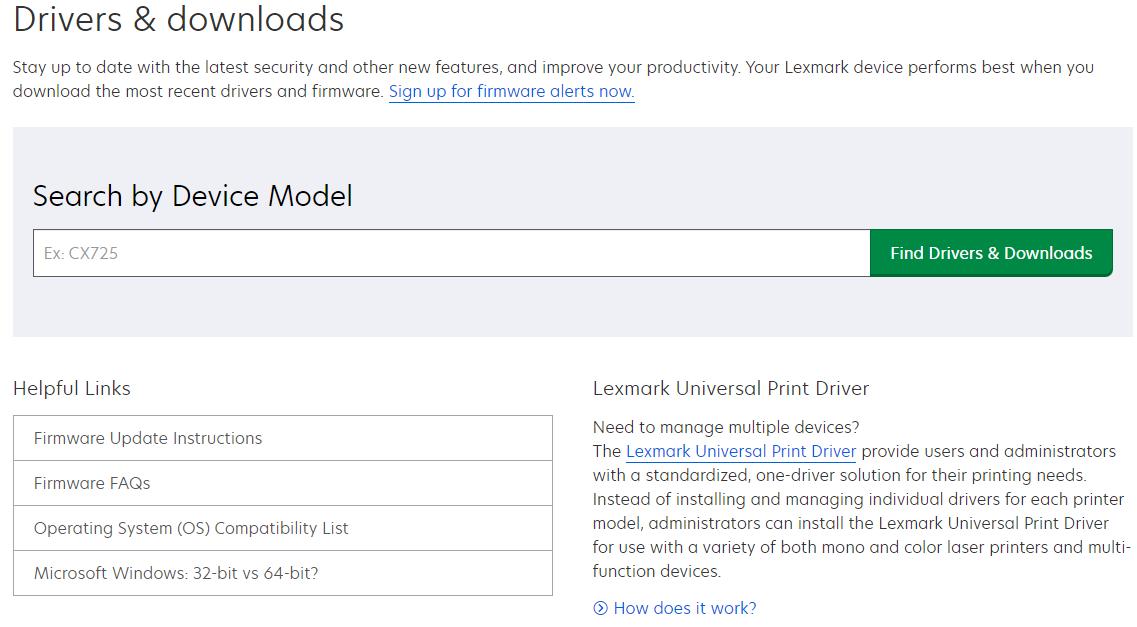
Task: Open Operating System (OS) Compatibility List
Action: point(191,528)
